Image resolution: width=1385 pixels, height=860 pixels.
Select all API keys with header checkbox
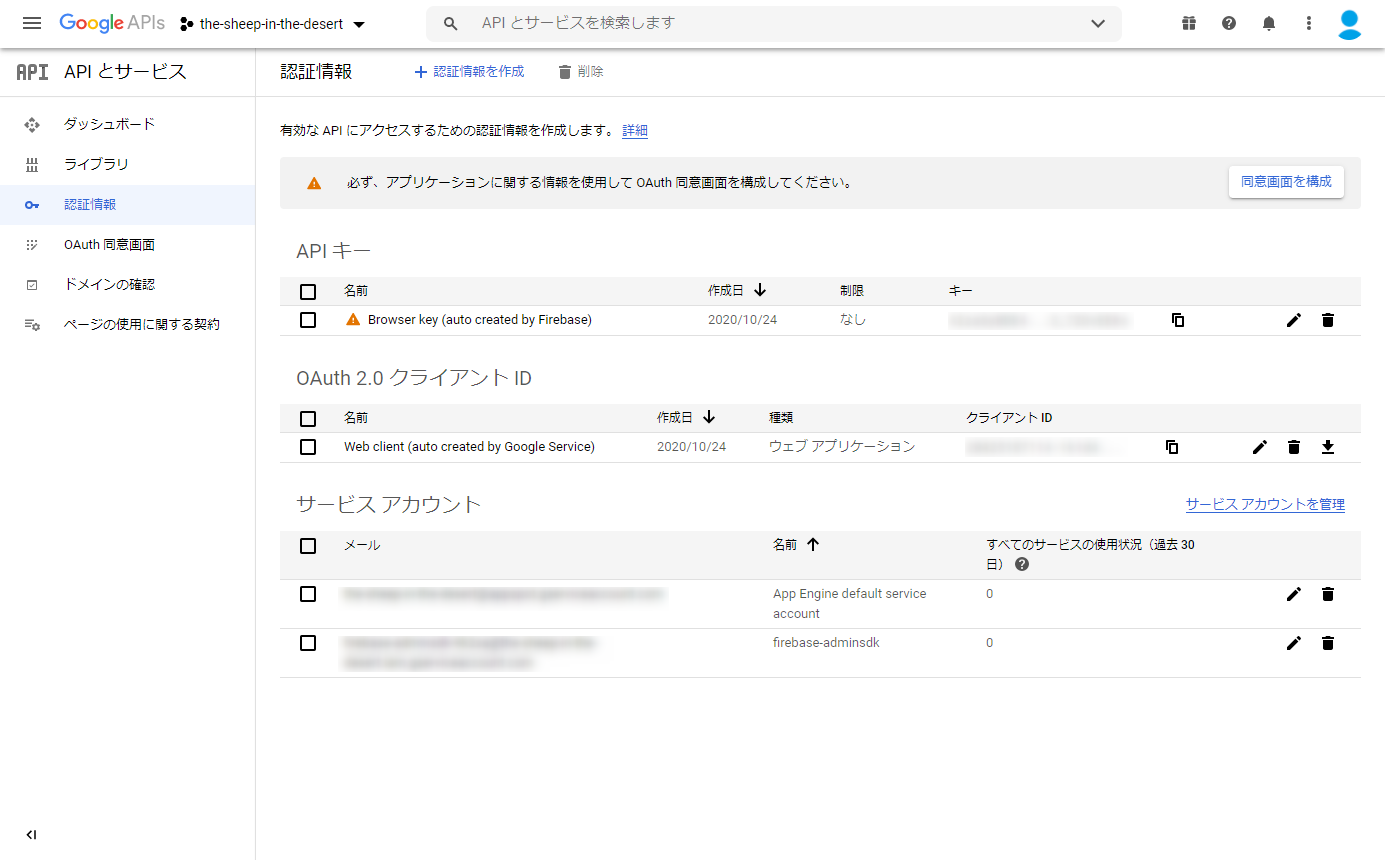coord(307,291)
